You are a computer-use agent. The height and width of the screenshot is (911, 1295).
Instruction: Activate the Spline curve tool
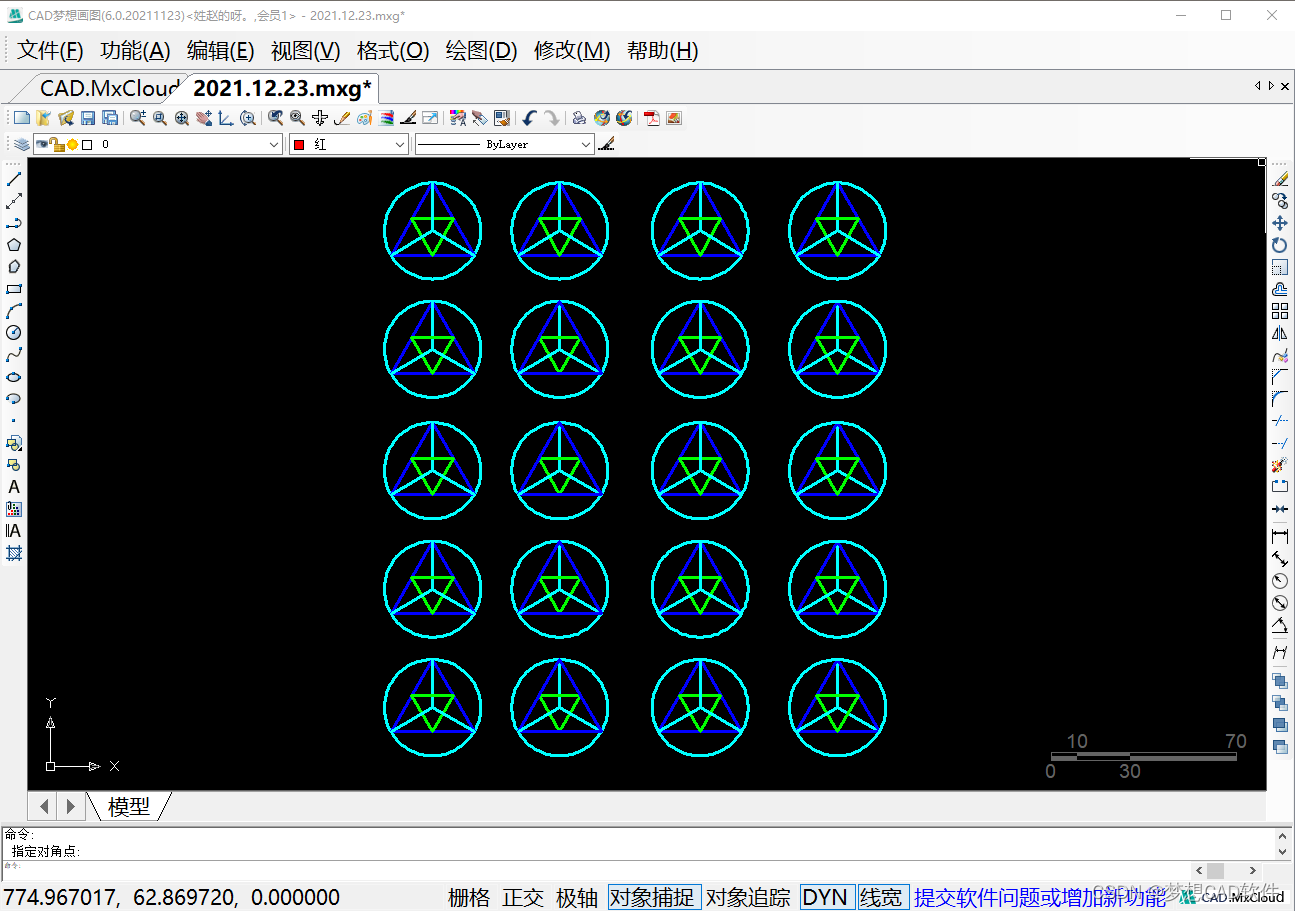pos(14,355)
